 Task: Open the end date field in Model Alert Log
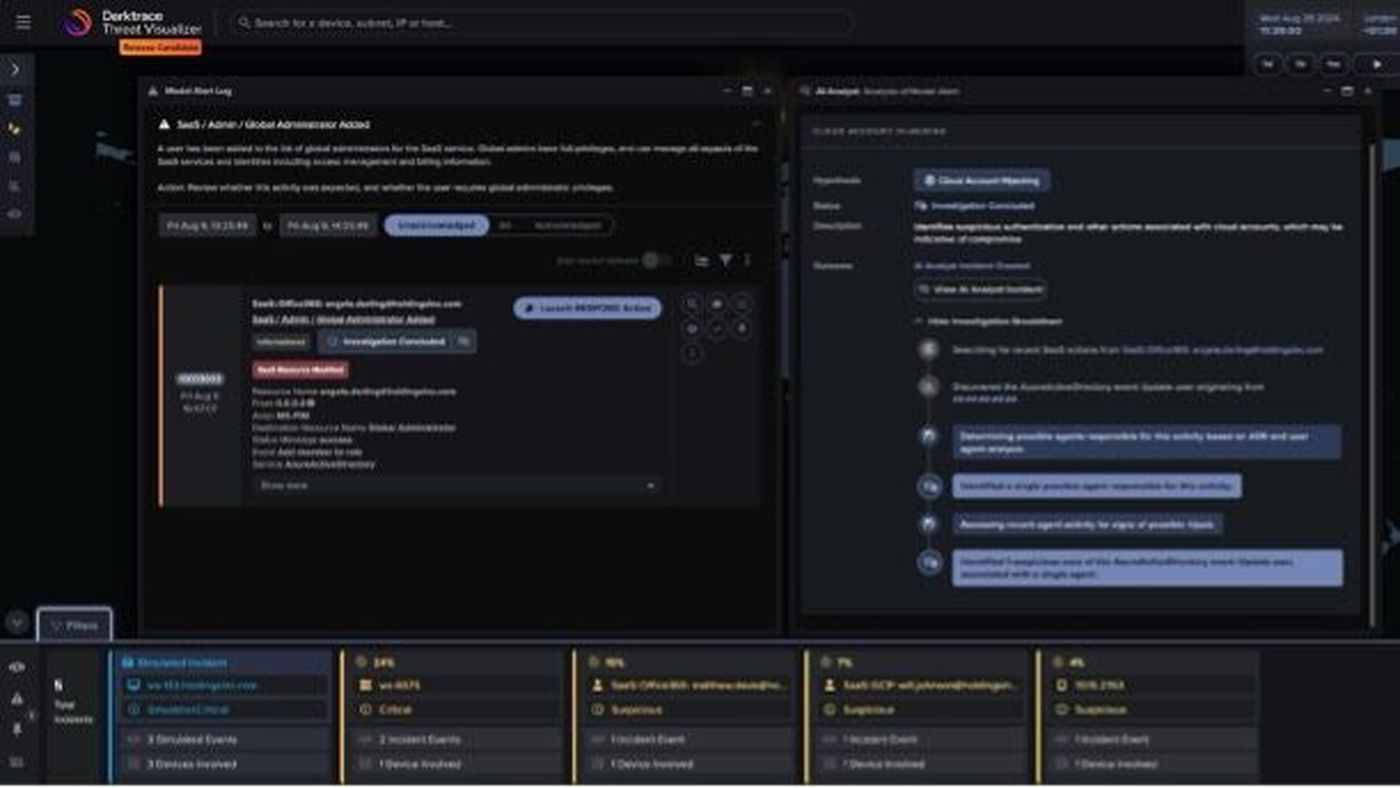328,226
